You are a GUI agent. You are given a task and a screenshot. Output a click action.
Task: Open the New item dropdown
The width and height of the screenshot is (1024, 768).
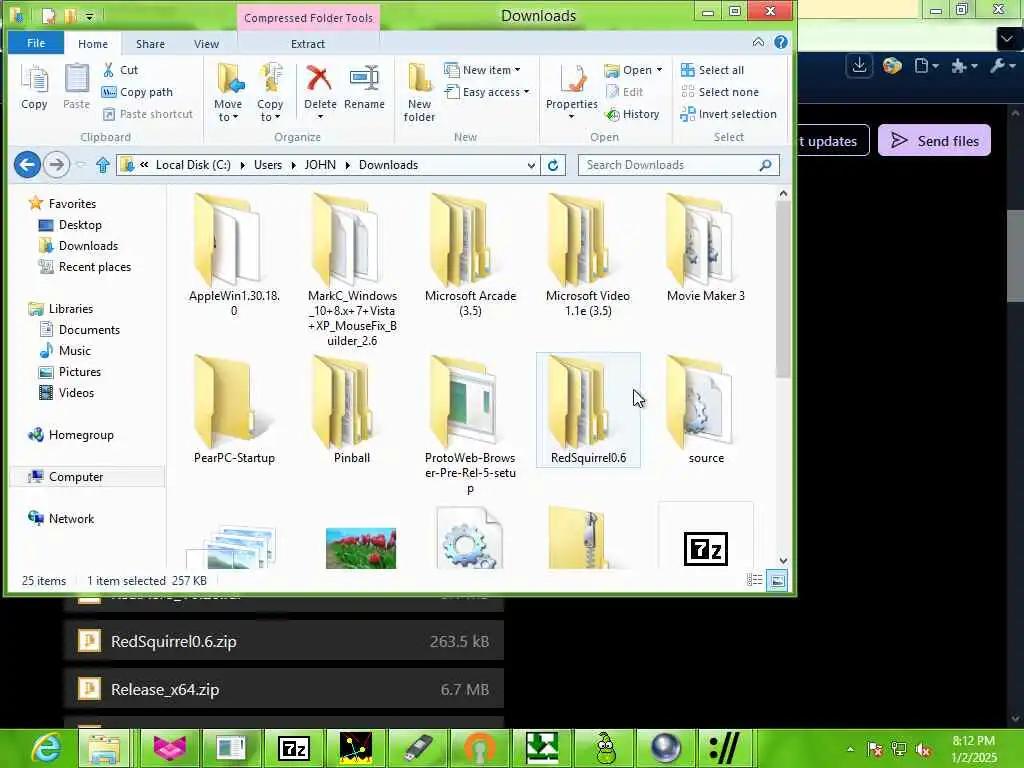point(482,70)
